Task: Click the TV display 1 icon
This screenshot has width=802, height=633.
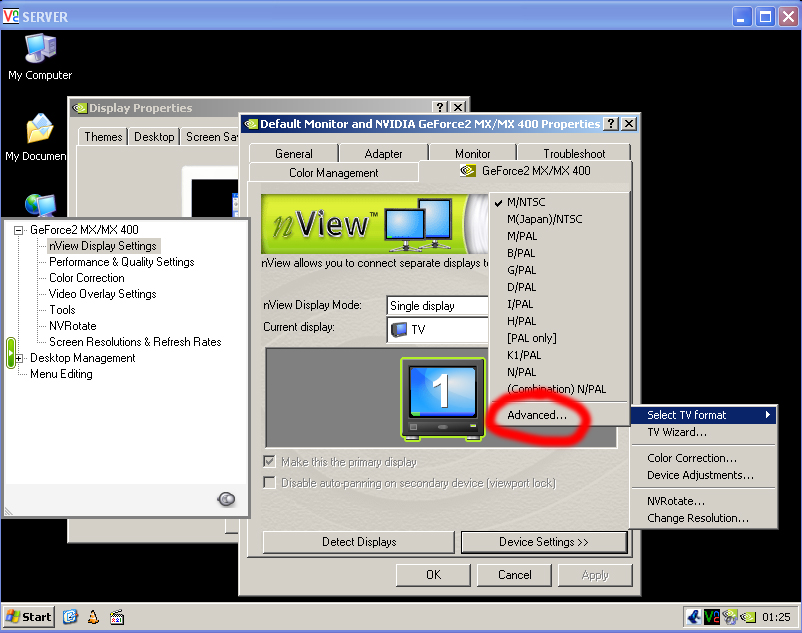Action: coord(442,397)
